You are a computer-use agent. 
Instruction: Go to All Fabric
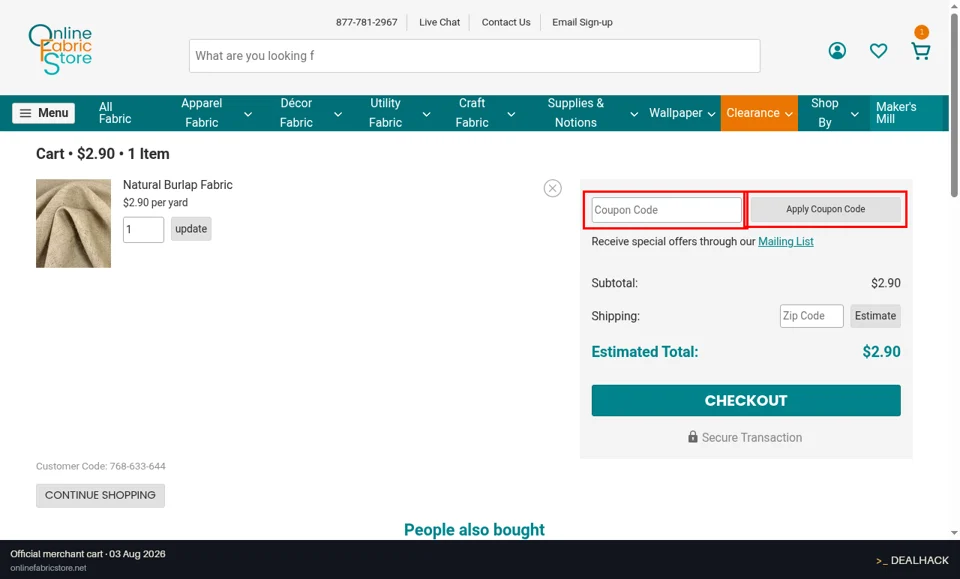tap(115, 113)
